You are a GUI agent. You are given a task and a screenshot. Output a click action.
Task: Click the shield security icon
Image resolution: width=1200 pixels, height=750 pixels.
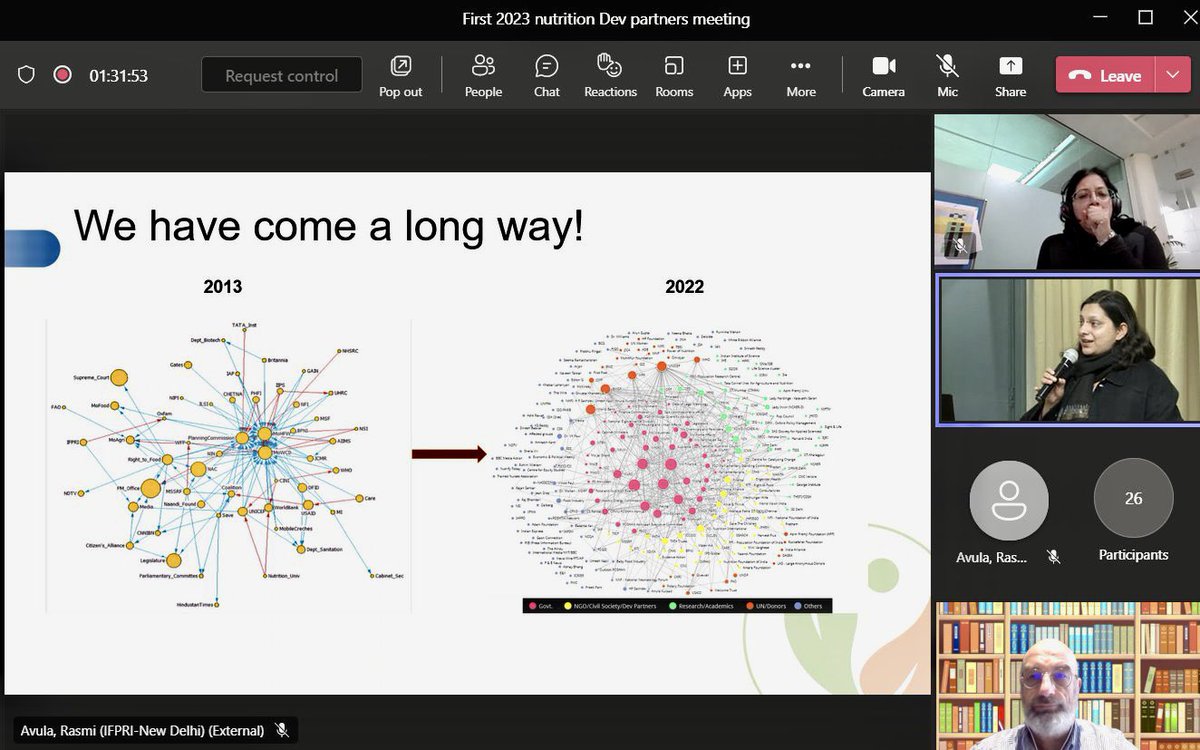point(27,75)
